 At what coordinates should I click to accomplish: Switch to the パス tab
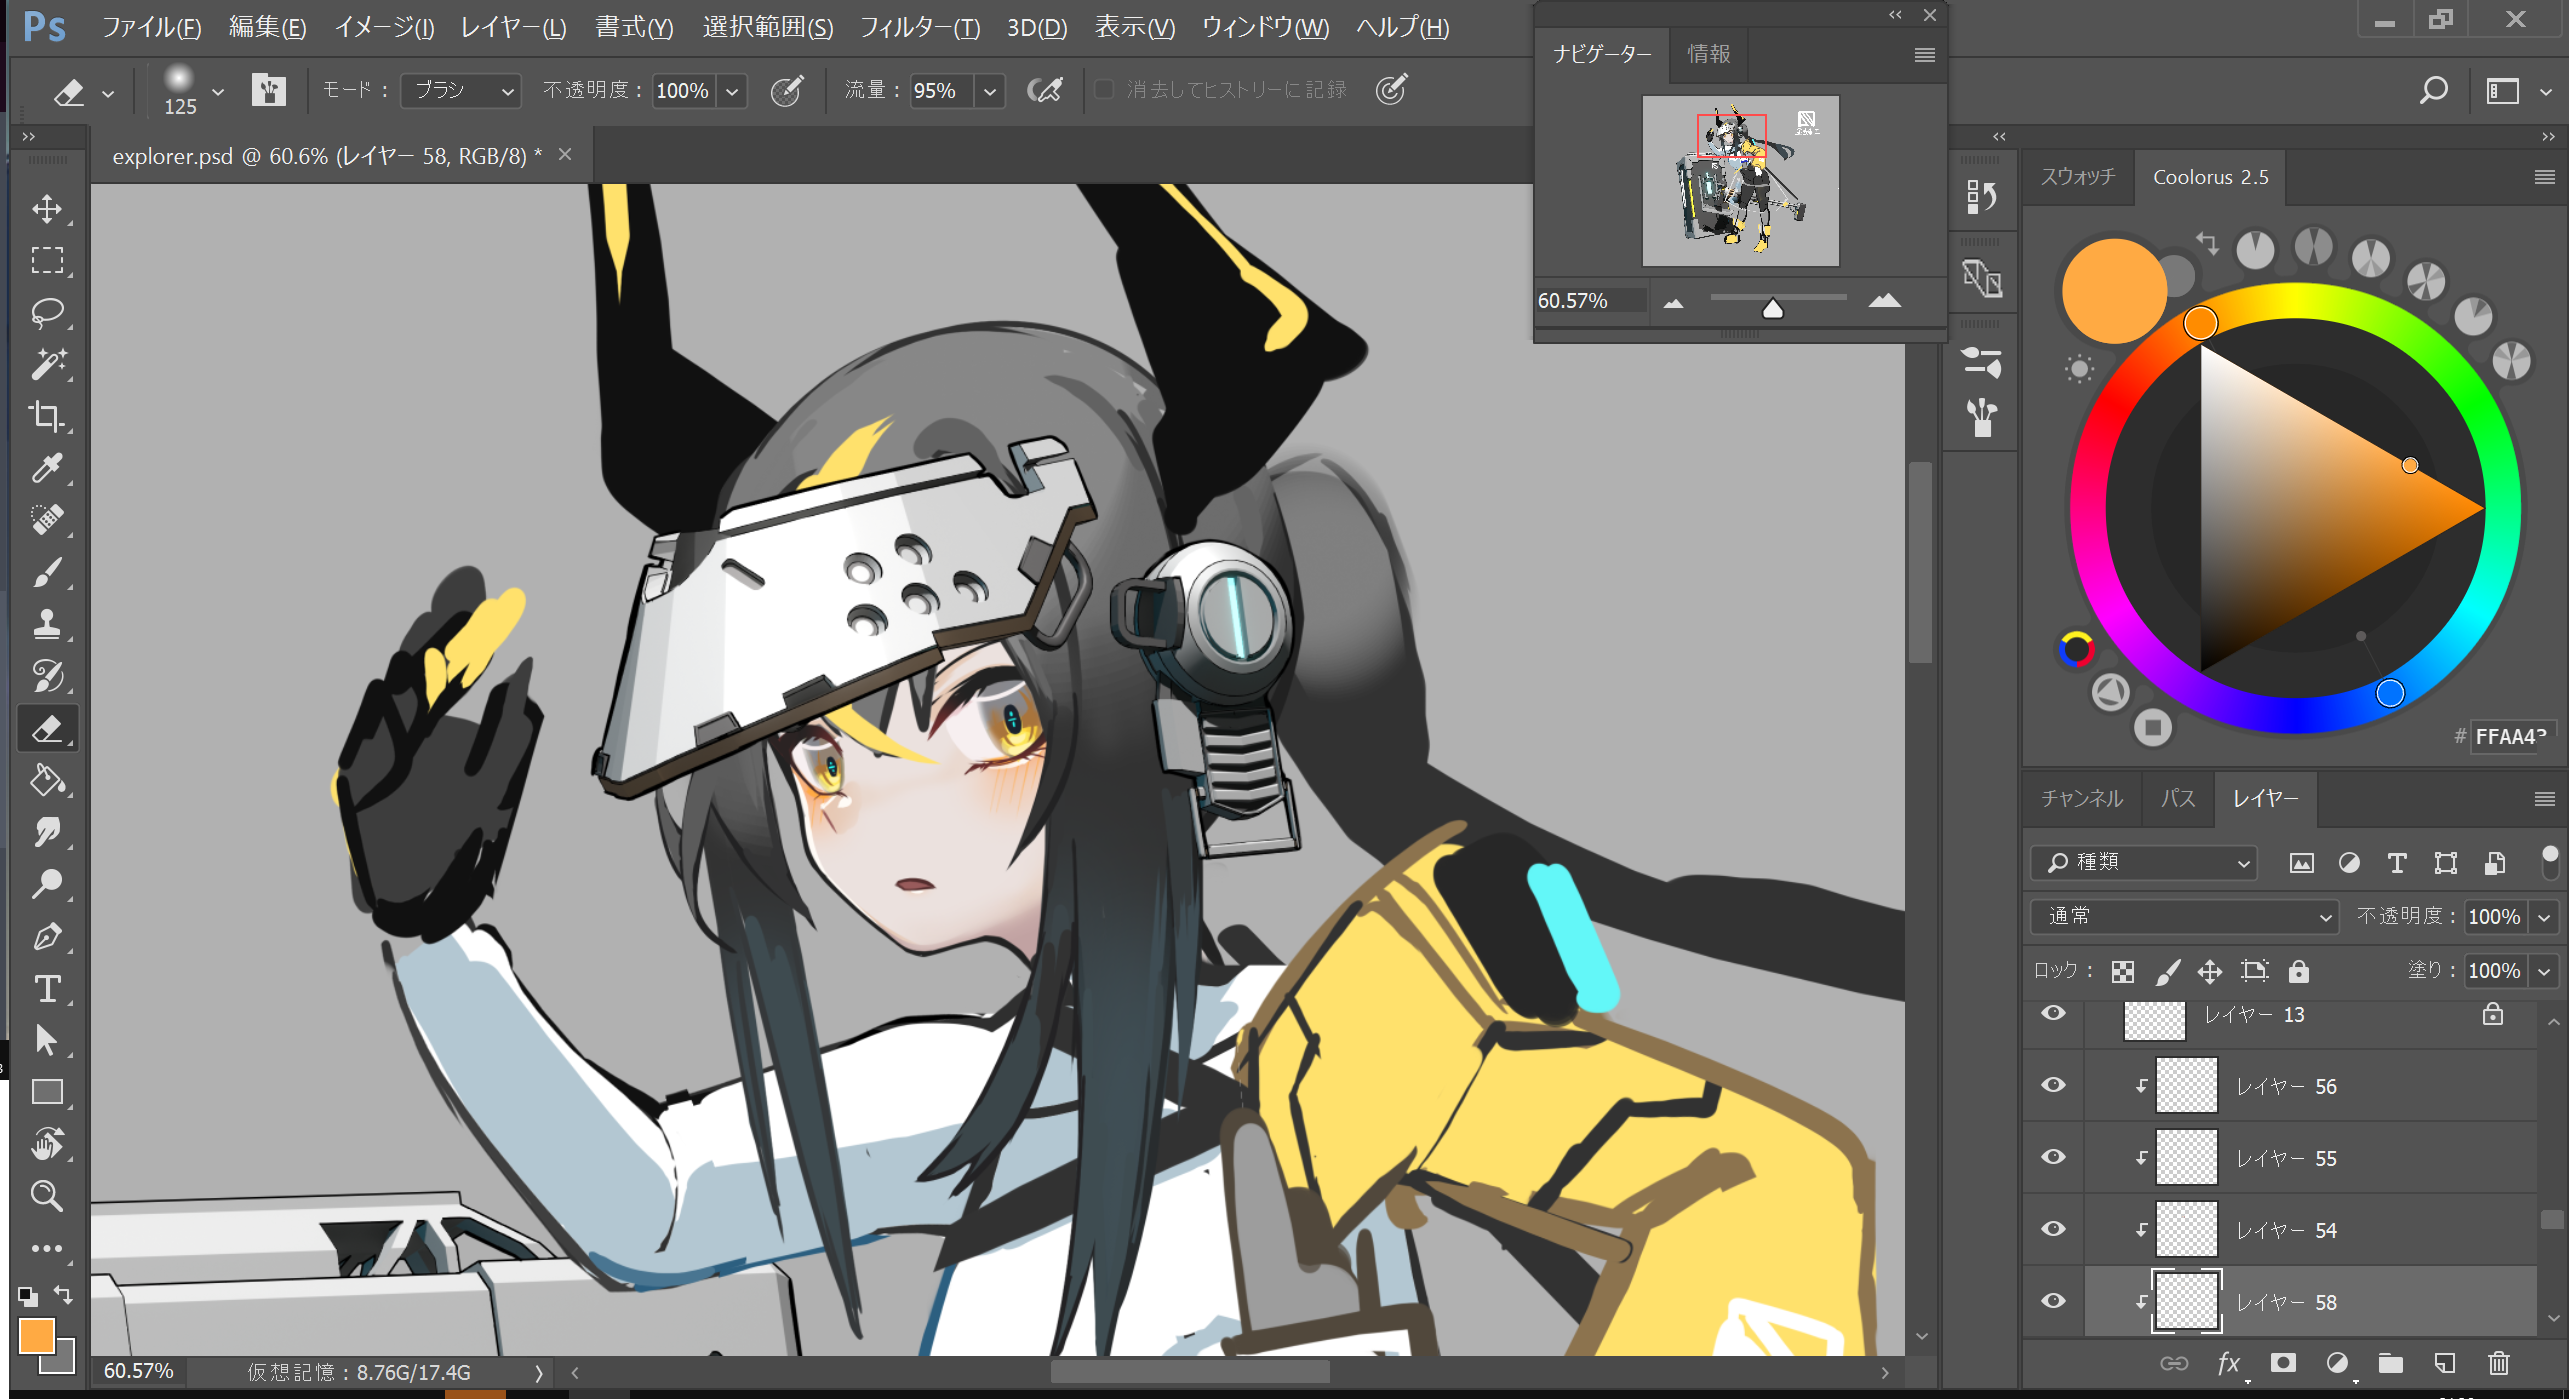click(2178, 798)
